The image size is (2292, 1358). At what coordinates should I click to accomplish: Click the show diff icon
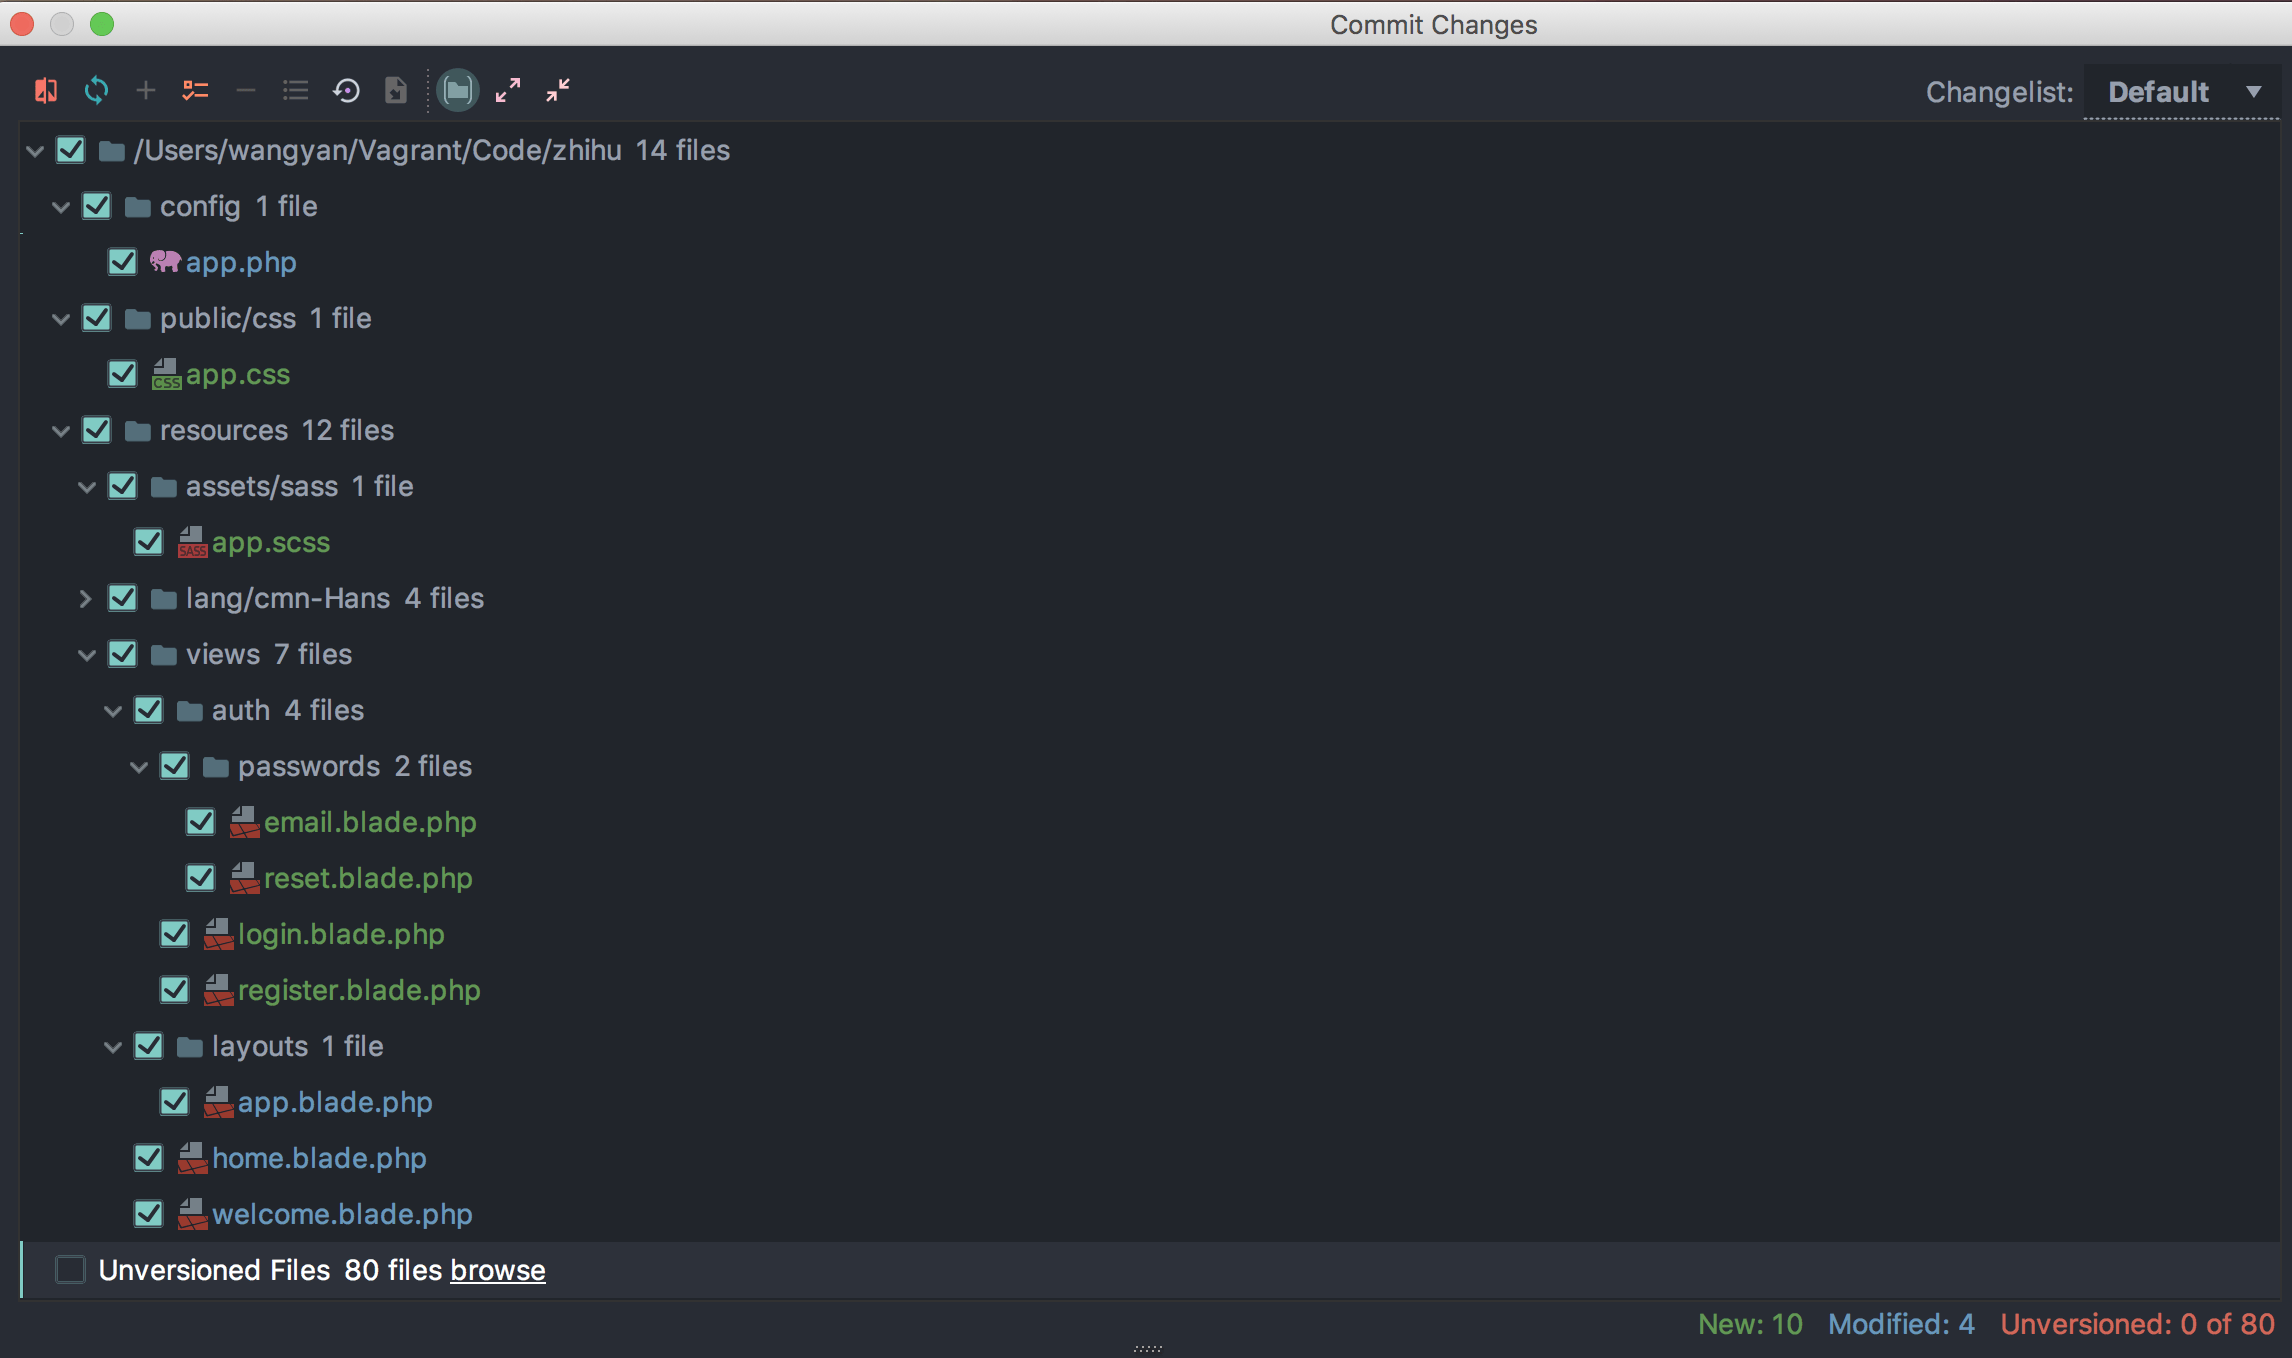[47, 91]
